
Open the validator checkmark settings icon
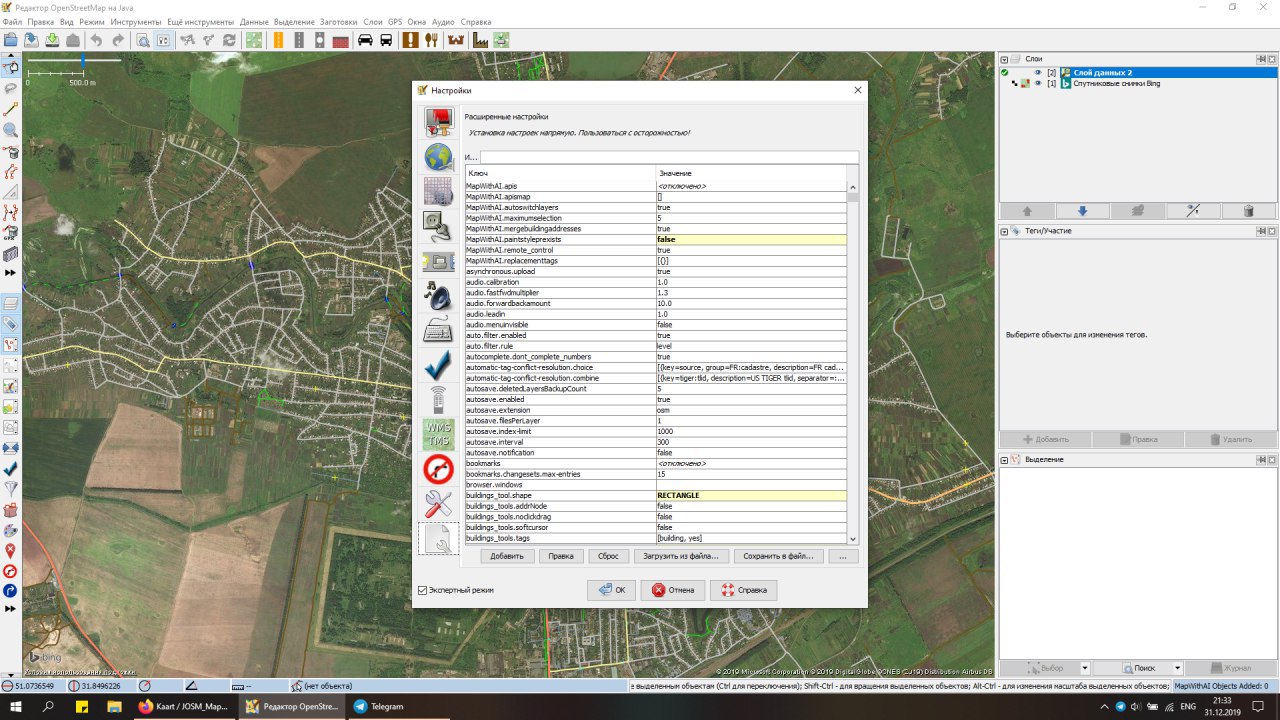click(438, 364)
